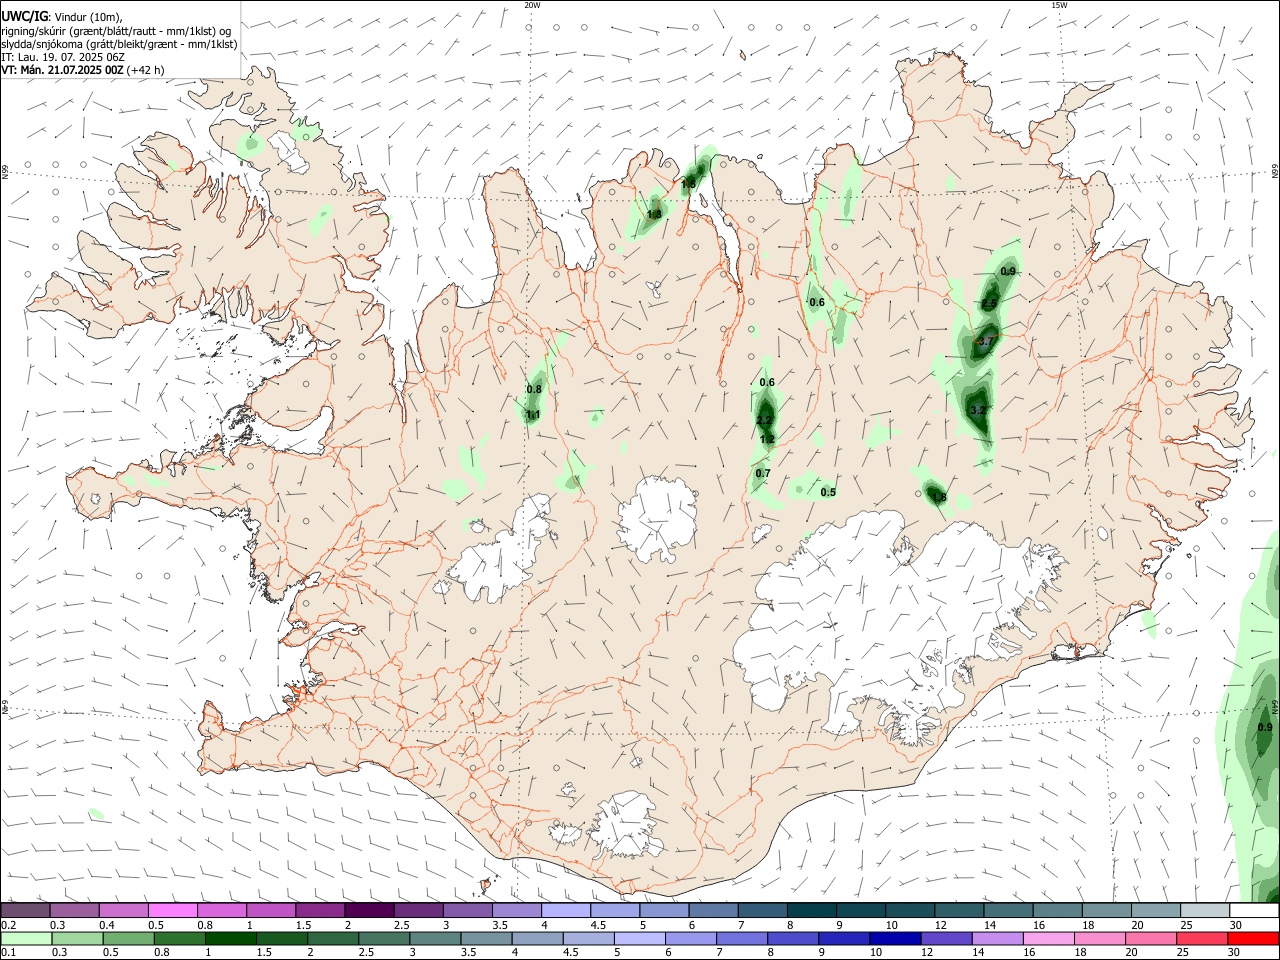Viewport: 1280px width, 960px height.
Task: Click the round white Hofsjökull glacier in central Iceland
Action: pos(657,517)
